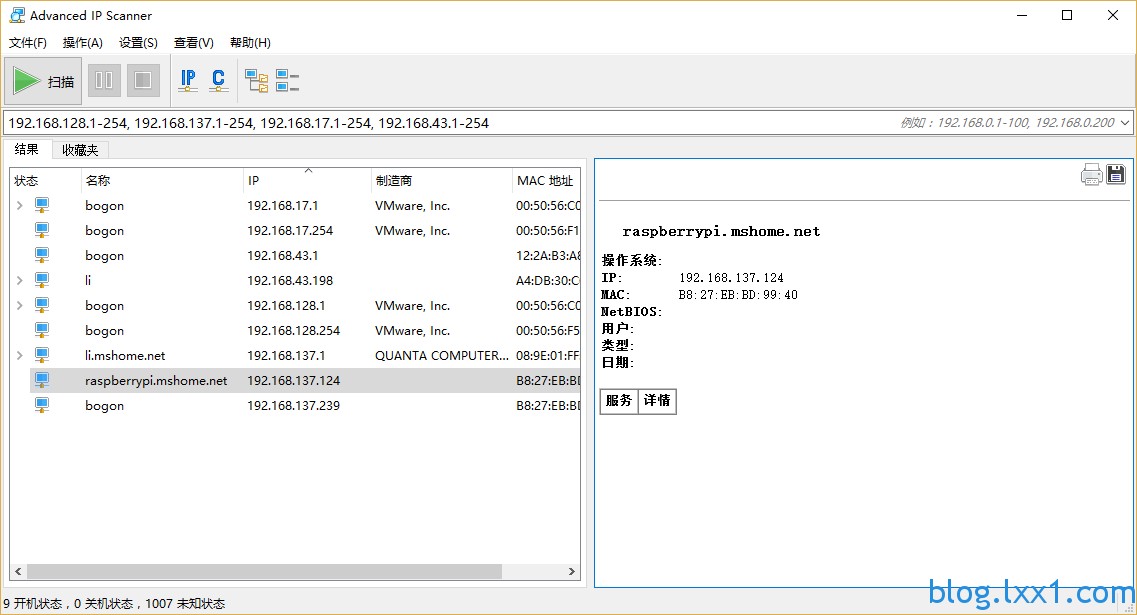Click the raspberrypi.mshome.net heading in details pane
This screenshot has height=615, width=1137.
point(721,231)
